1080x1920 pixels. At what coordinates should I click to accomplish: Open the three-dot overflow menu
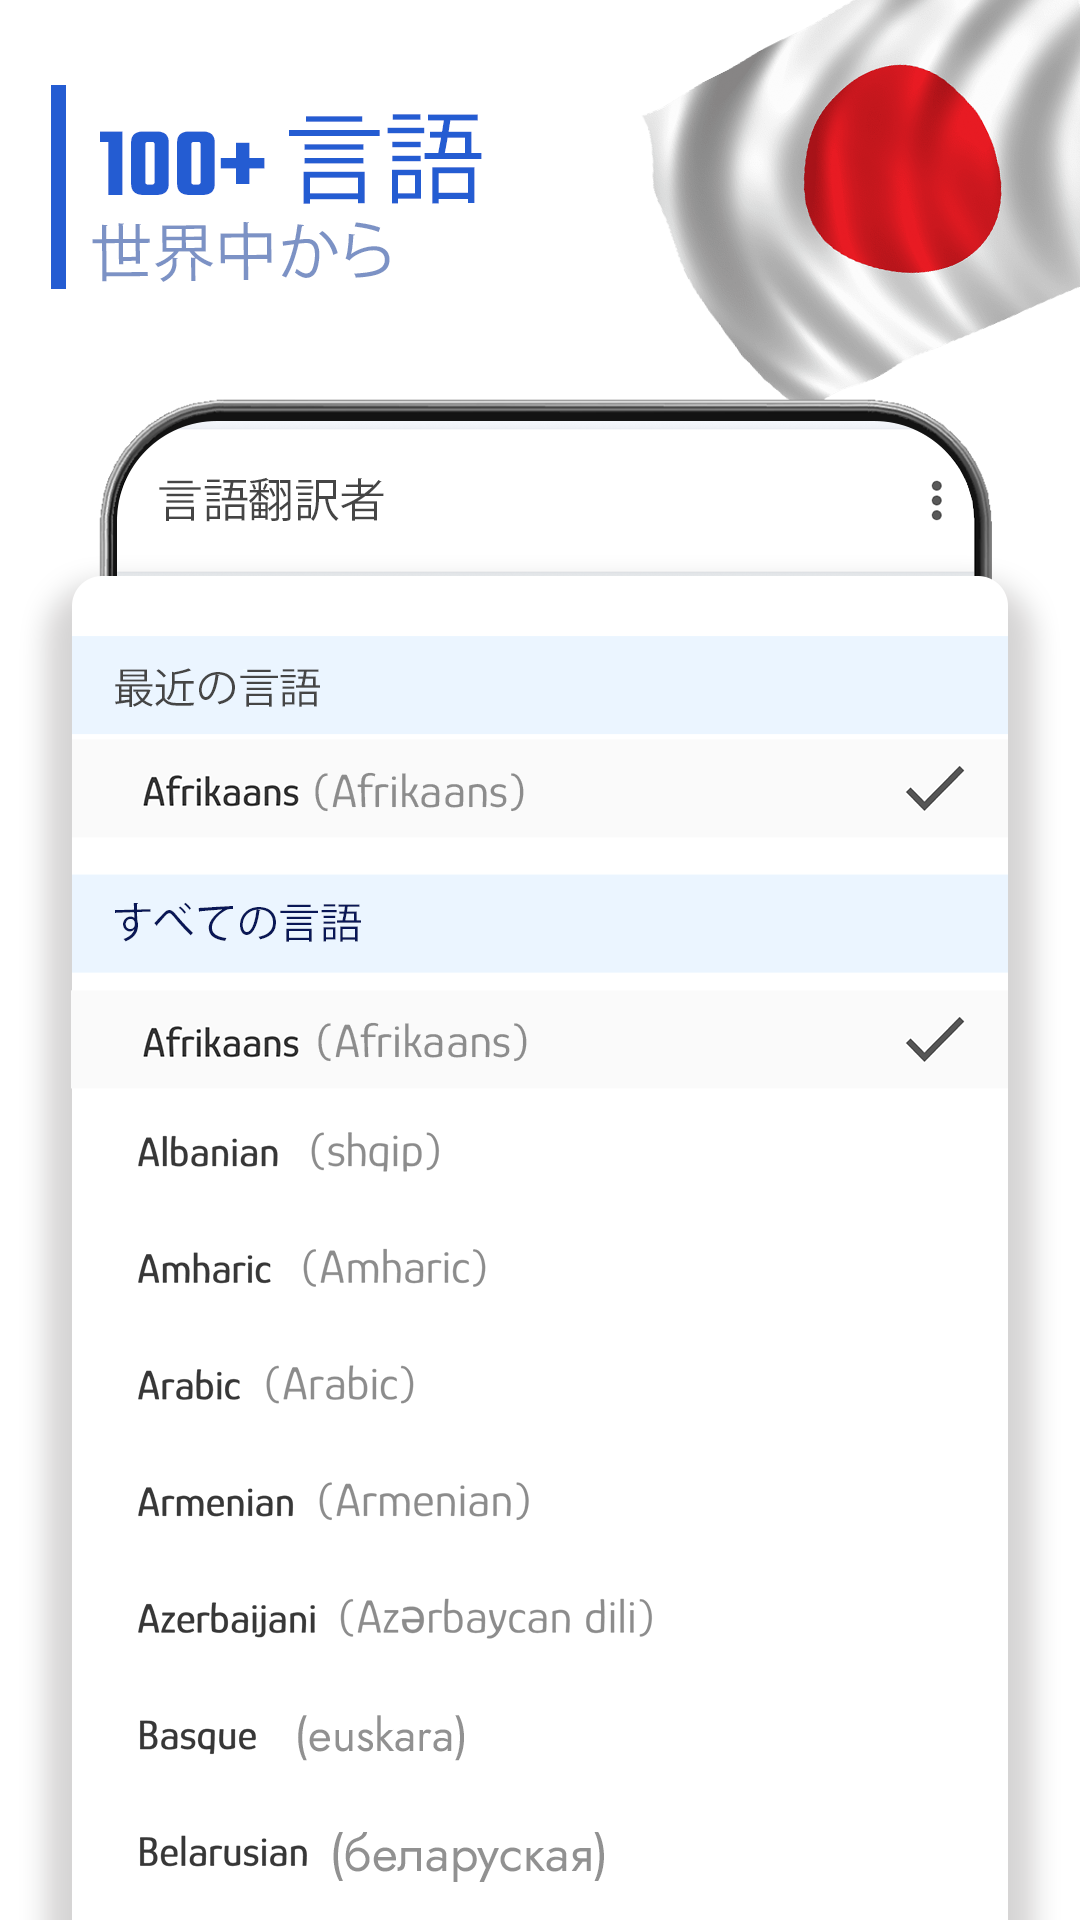pos(936,500)
